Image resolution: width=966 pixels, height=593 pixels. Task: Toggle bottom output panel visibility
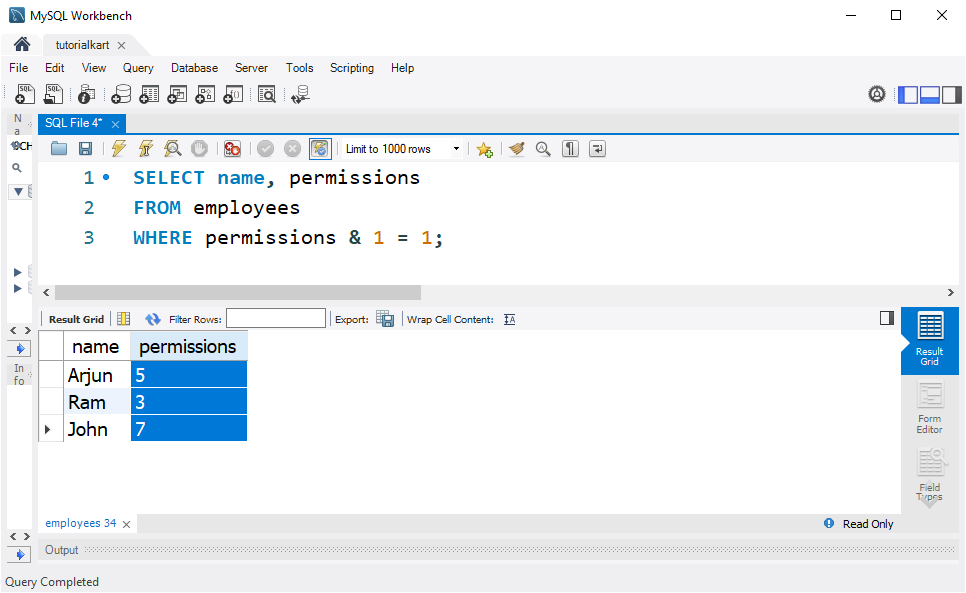pos(930,95)
